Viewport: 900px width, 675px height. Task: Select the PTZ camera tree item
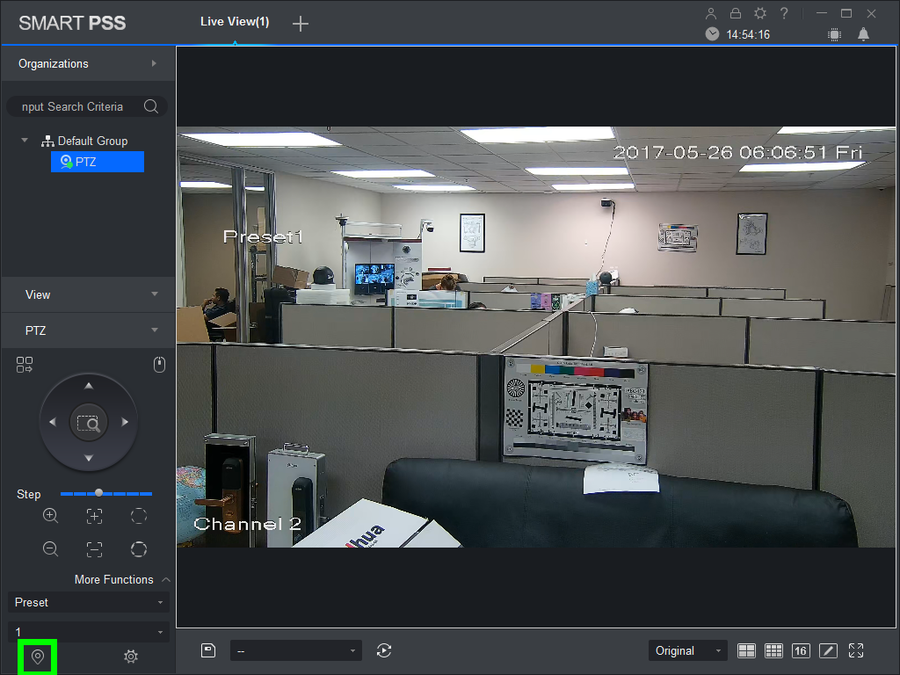[x=97, y=162]
